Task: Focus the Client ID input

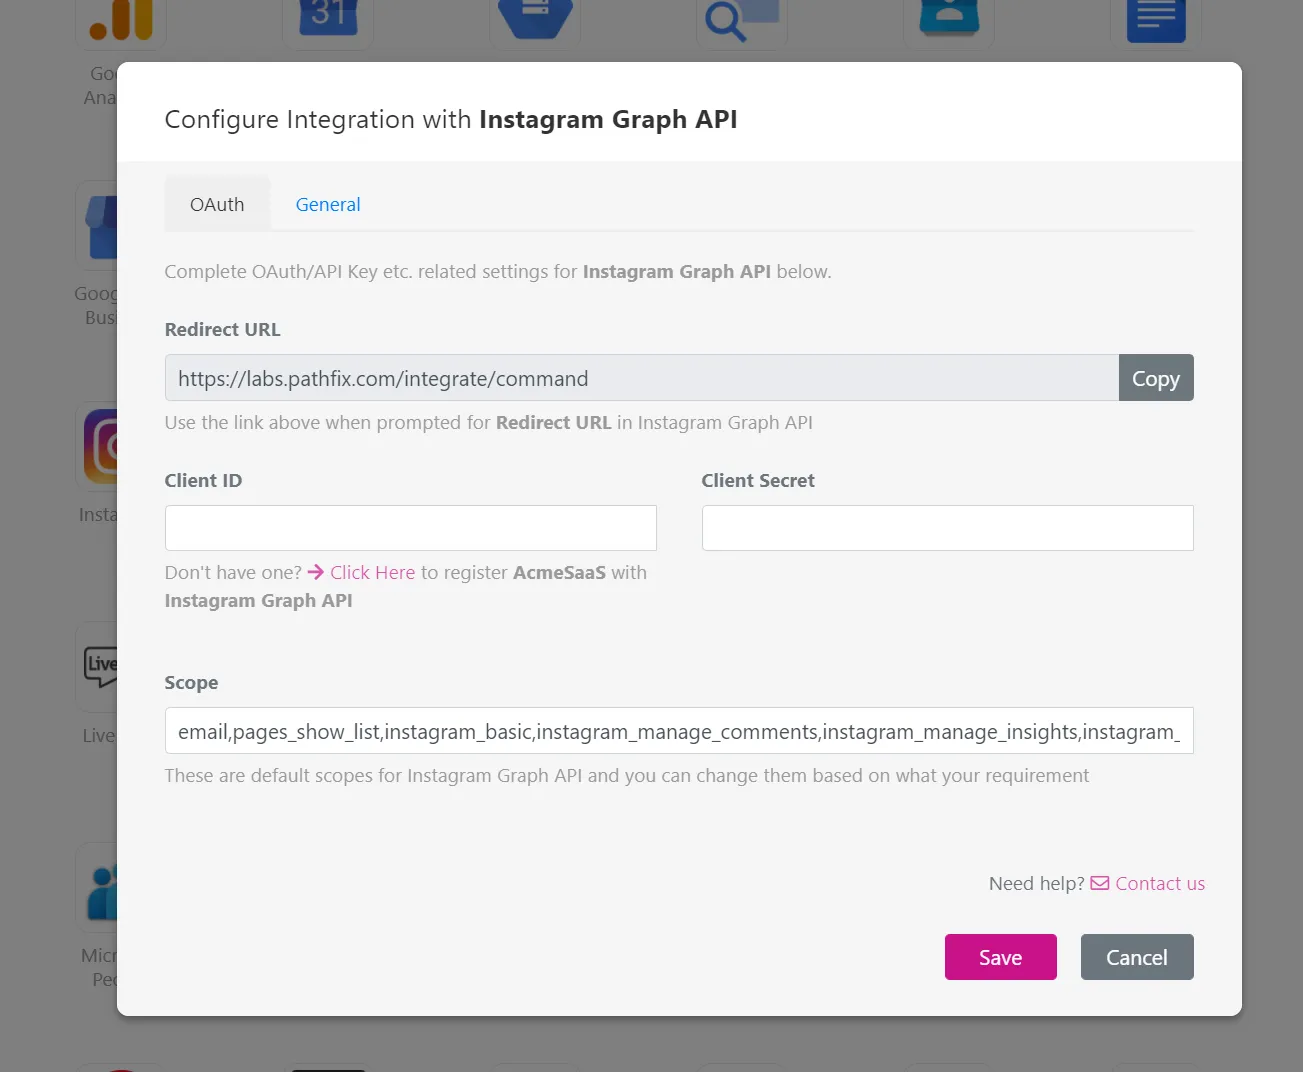Action: click(410, 528)
